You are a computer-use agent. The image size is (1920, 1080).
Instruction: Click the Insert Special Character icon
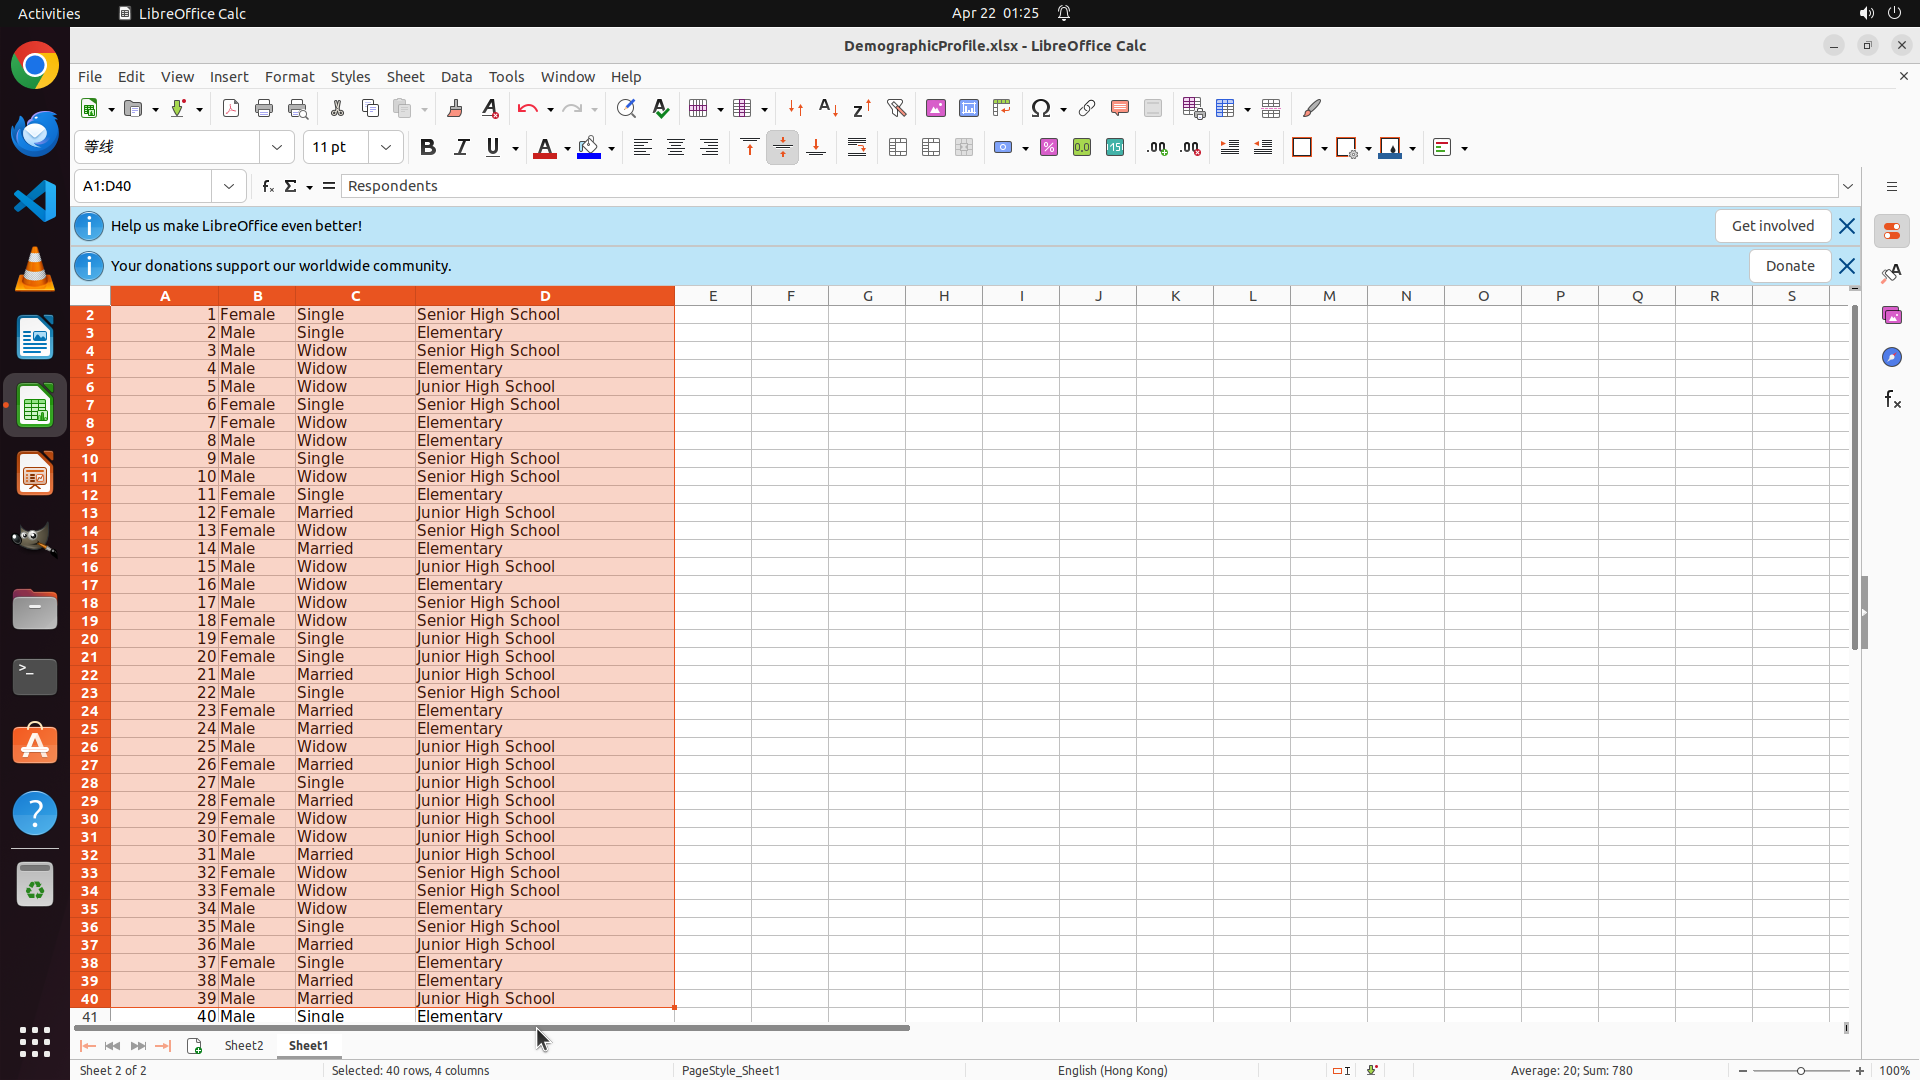tap(1041, 108)
